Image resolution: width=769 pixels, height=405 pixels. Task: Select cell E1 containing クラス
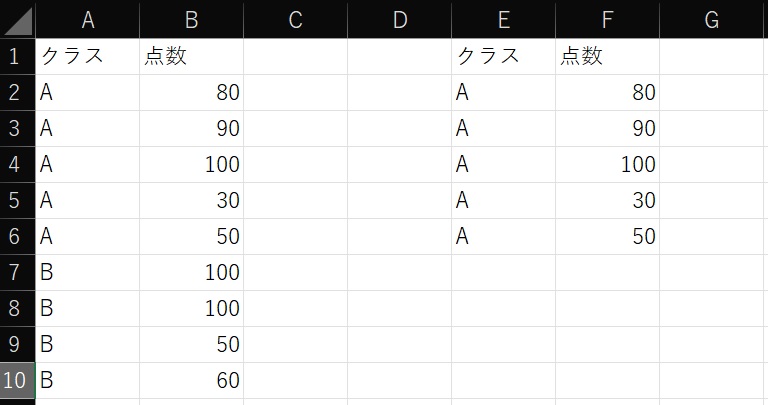click(503, 56)
